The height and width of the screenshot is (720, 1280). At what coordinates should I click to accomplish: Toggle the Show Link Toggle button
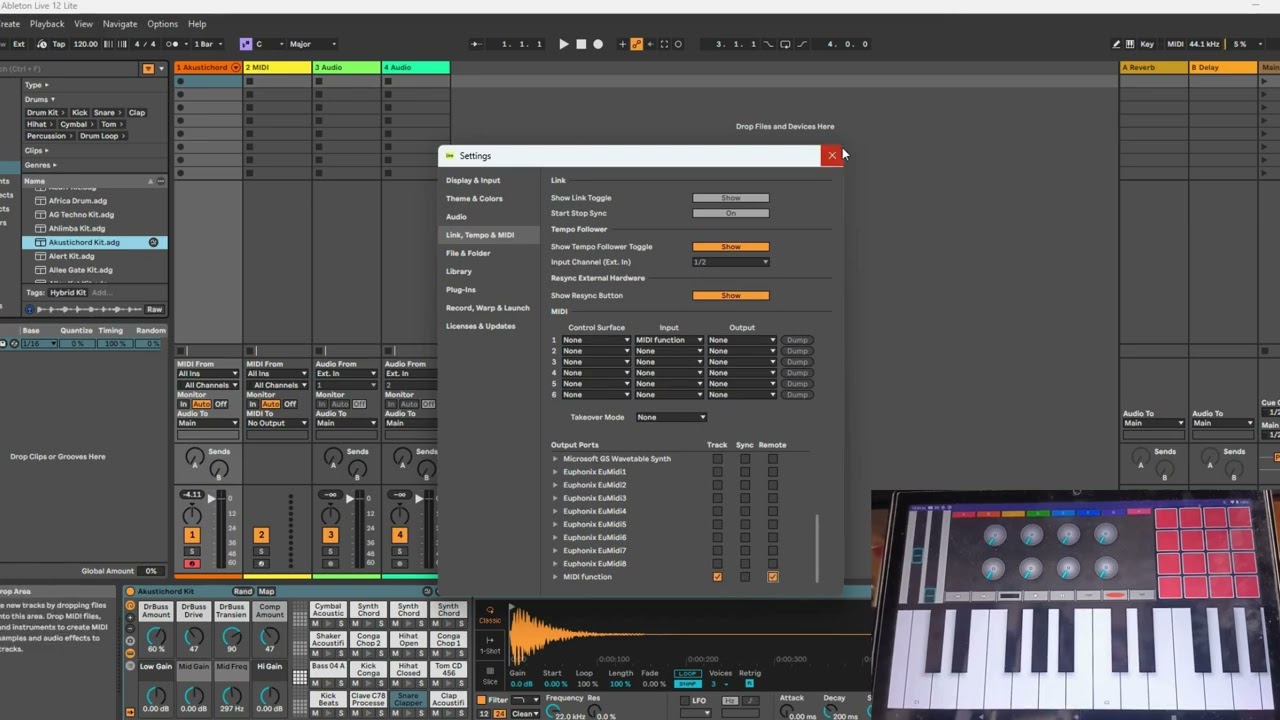click(731, 198)
